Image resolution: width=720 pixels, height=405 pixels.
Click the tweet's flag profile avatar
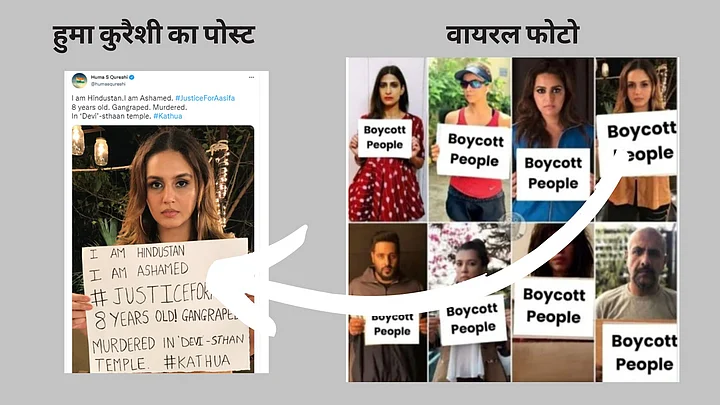79,80
